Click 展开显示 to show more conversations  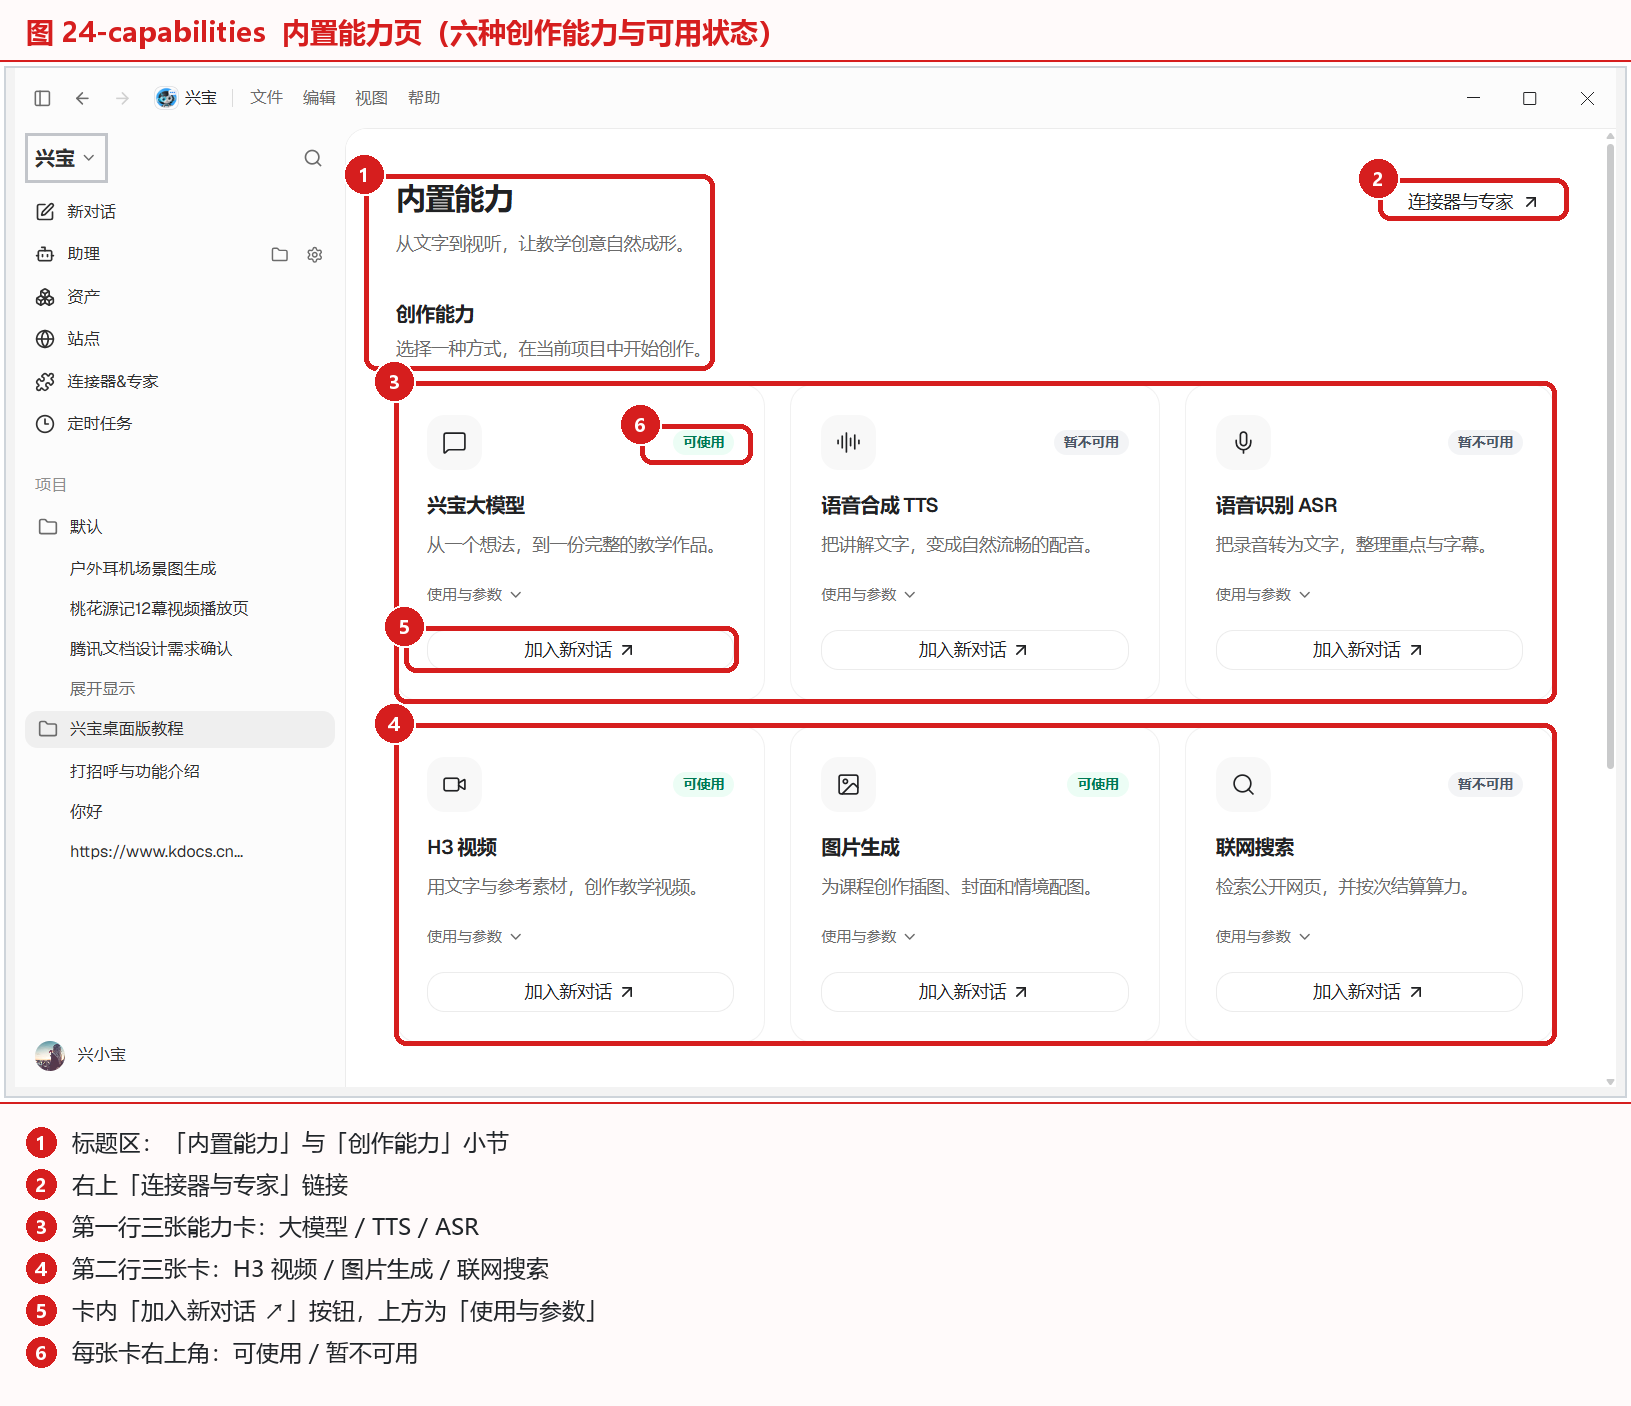[102, 689]
